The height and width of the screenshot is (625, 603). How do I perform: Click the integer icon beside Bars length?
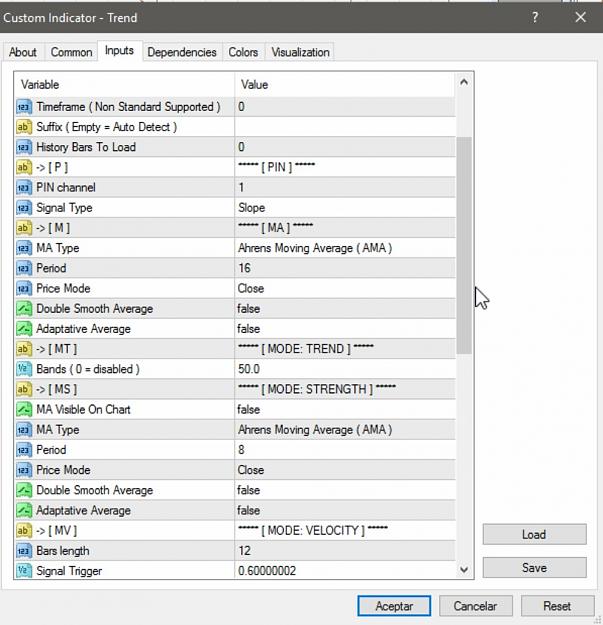[x=24, y=551]
